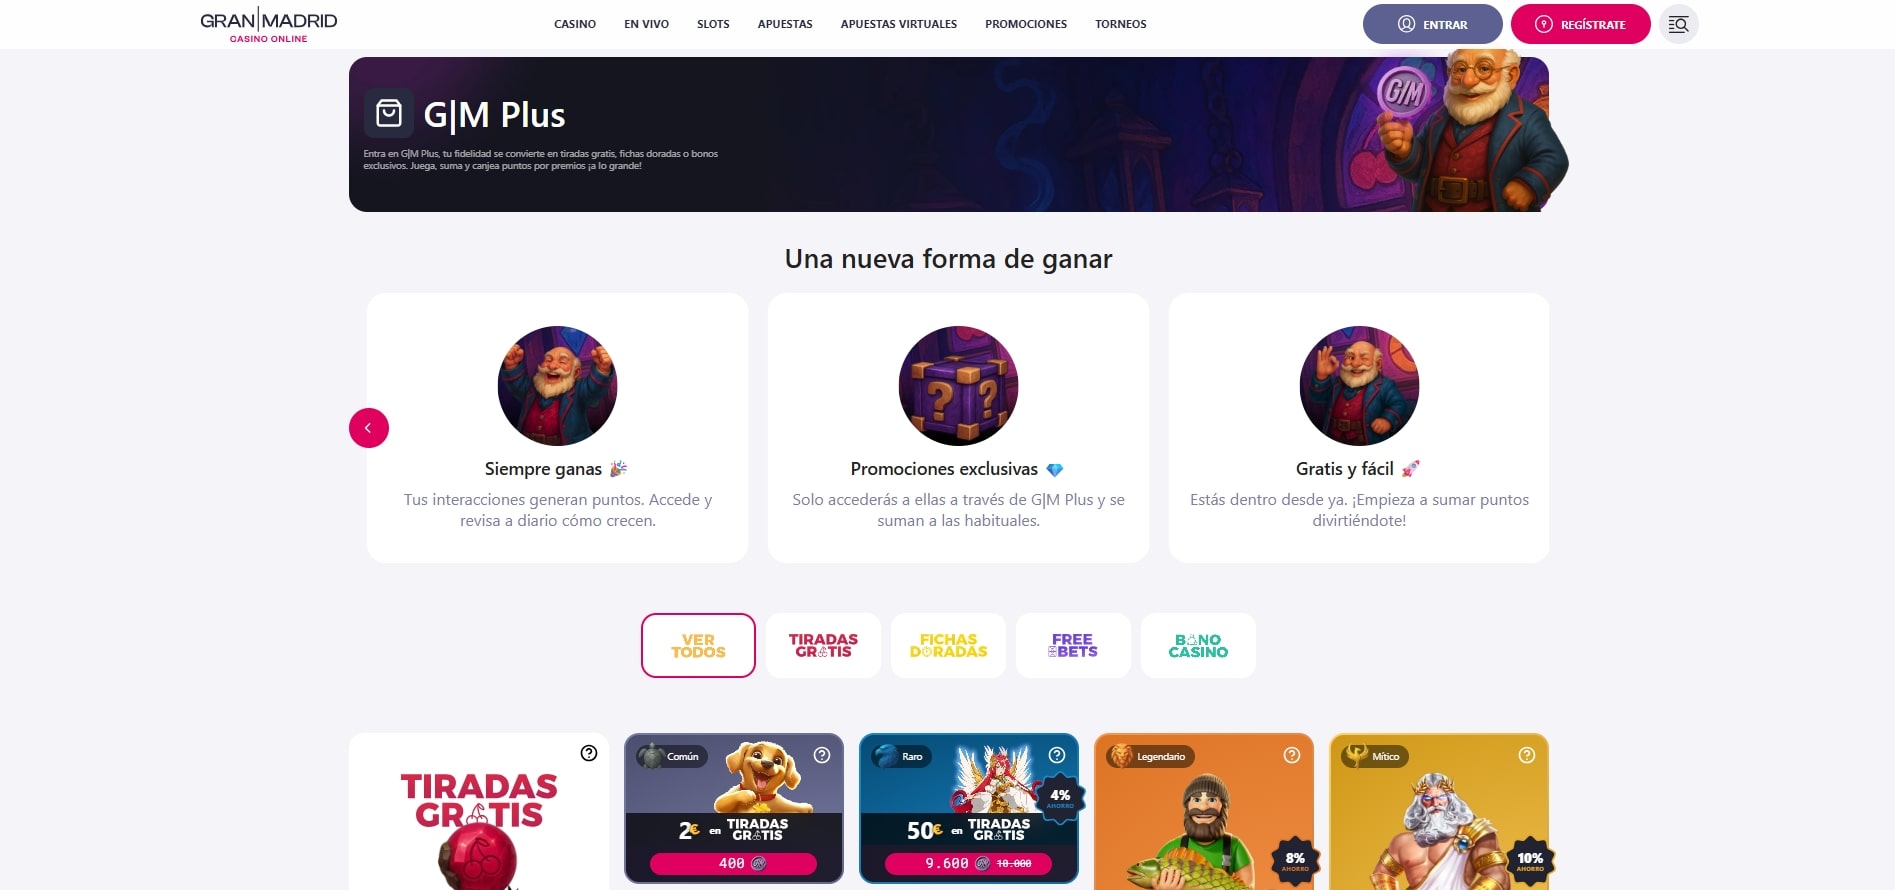Filter by Tiradas Gratis category
The image size is (1895, 890).
pyautogui.click(x=823, y=645)
